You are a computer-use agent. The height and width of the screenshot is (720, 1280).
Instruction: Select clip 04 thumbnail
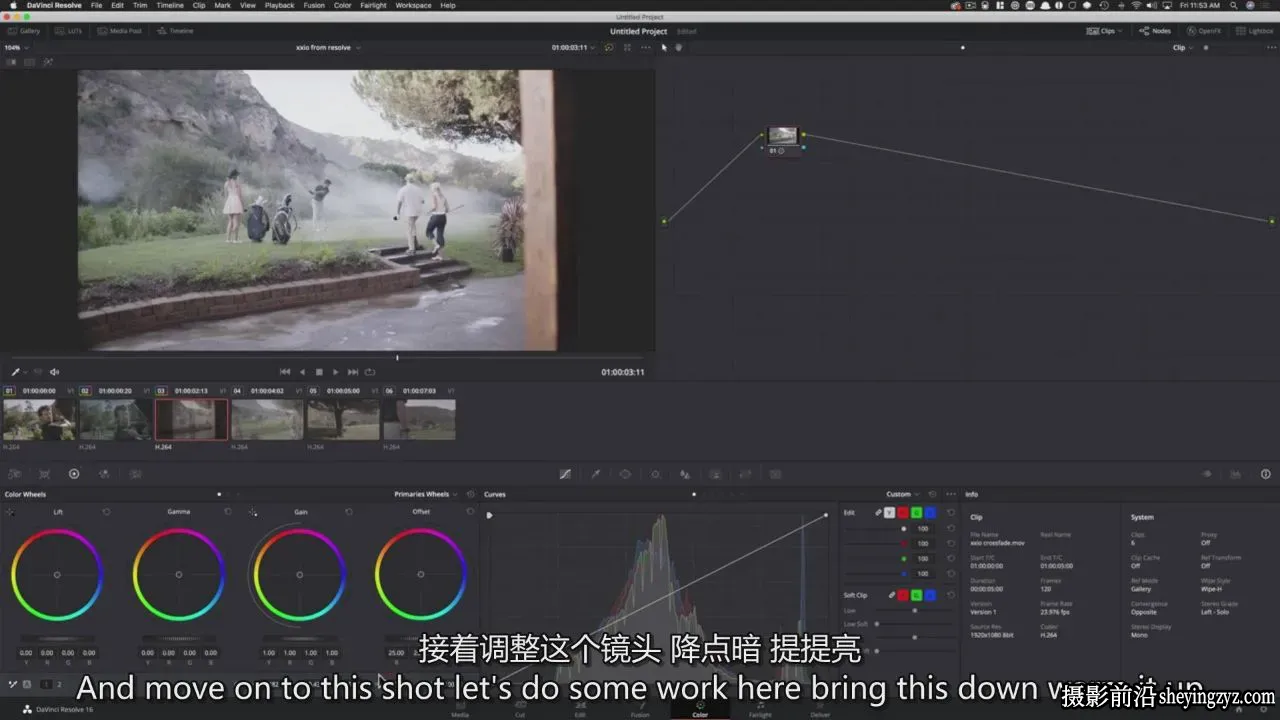point(267,420)
